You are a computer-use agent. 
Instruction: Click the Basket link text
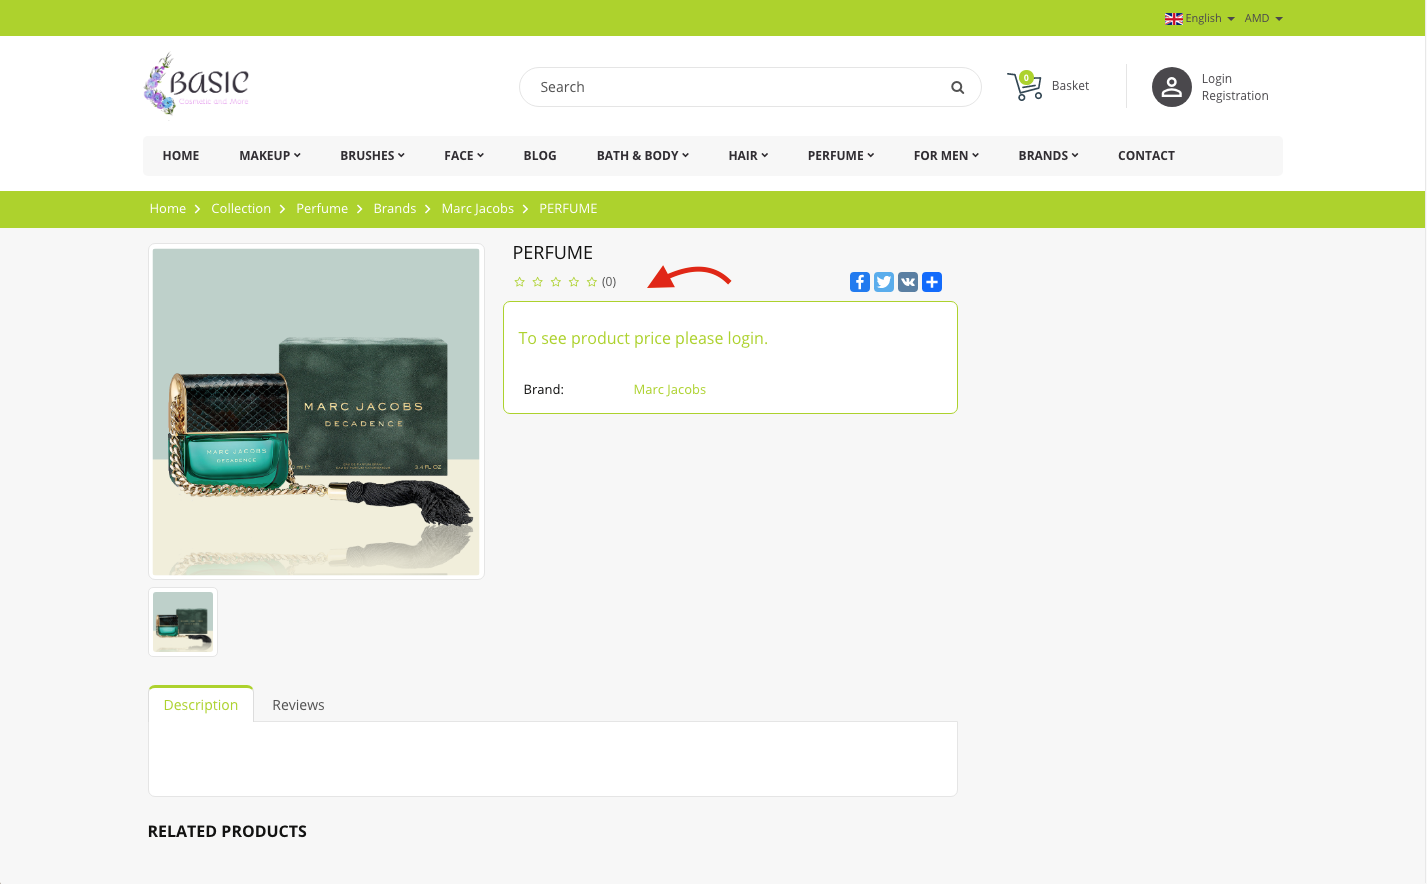[x=1070, y=86]
